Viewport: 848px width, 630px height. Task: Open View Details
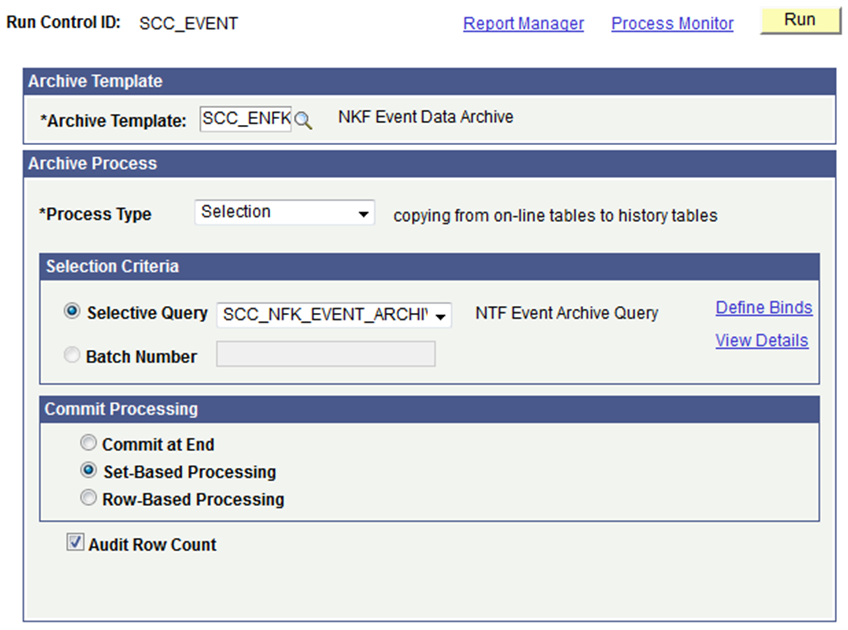coord(763,340)
